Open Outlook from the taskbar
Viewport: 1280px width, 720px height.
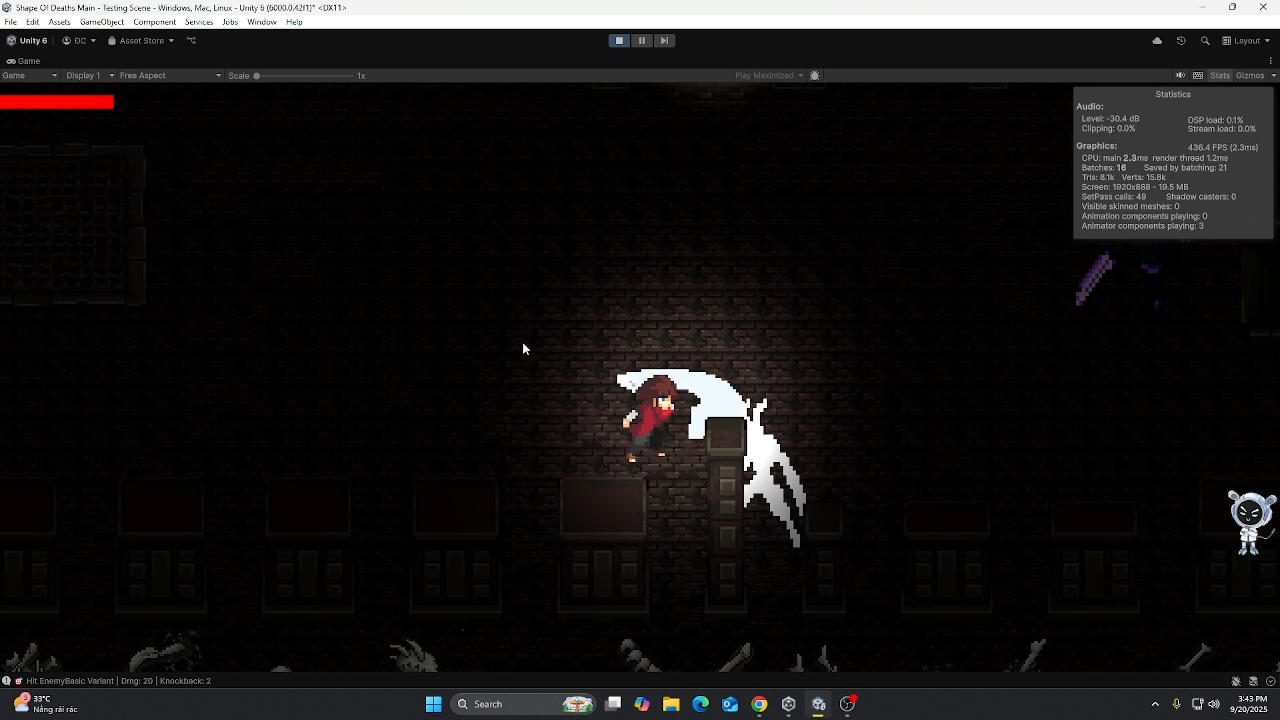(730, 704)
